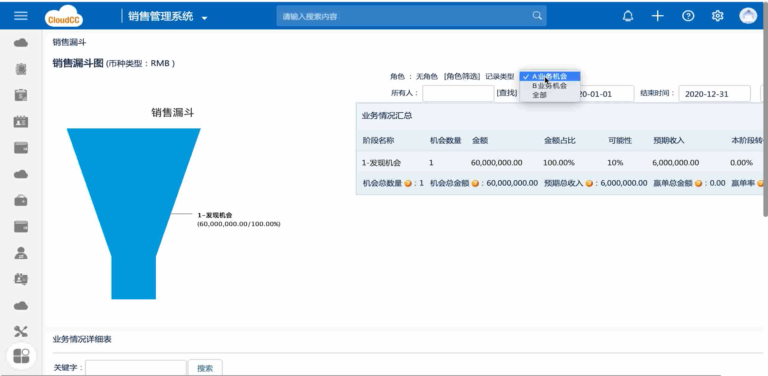Click the 1-发现机会 funnel label

pos(215,215)
